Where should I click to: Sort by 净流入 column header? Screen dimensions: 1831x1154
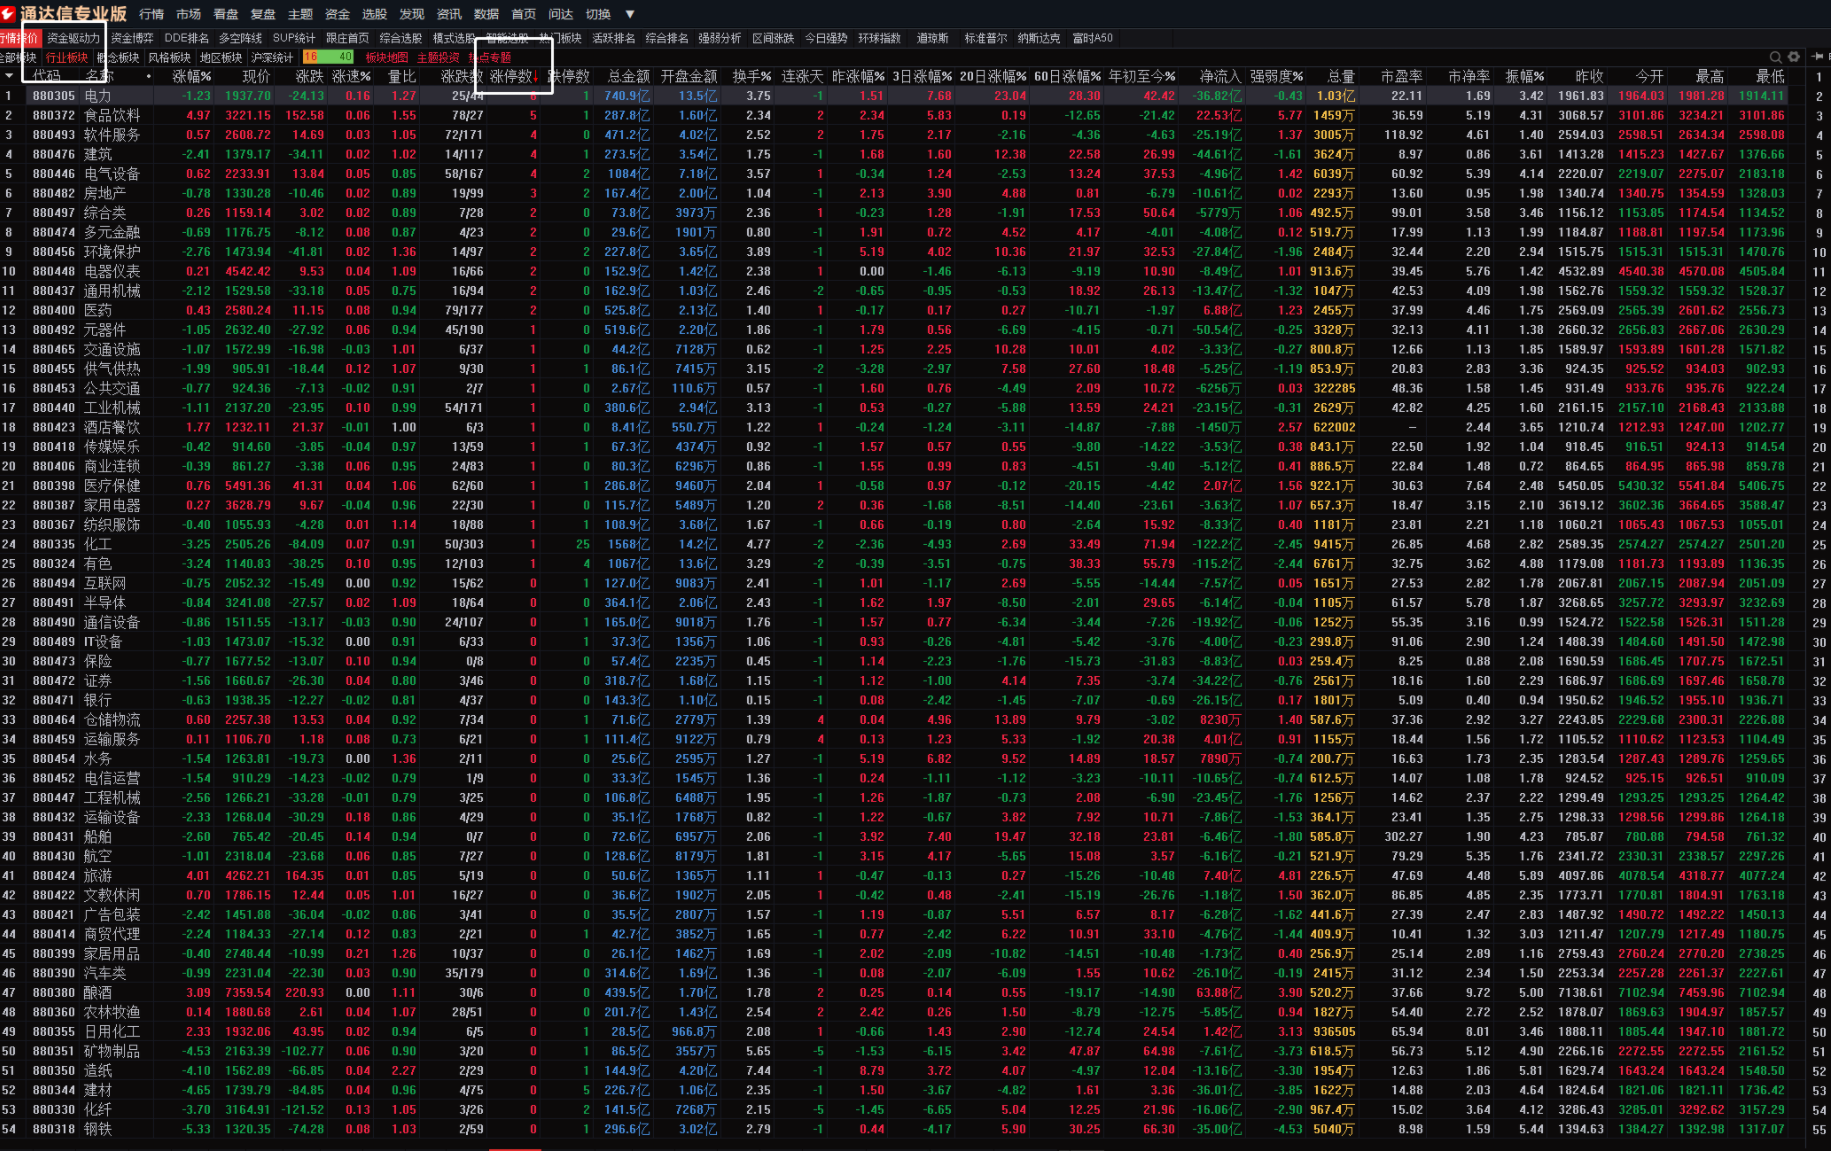coord(1220,76)
